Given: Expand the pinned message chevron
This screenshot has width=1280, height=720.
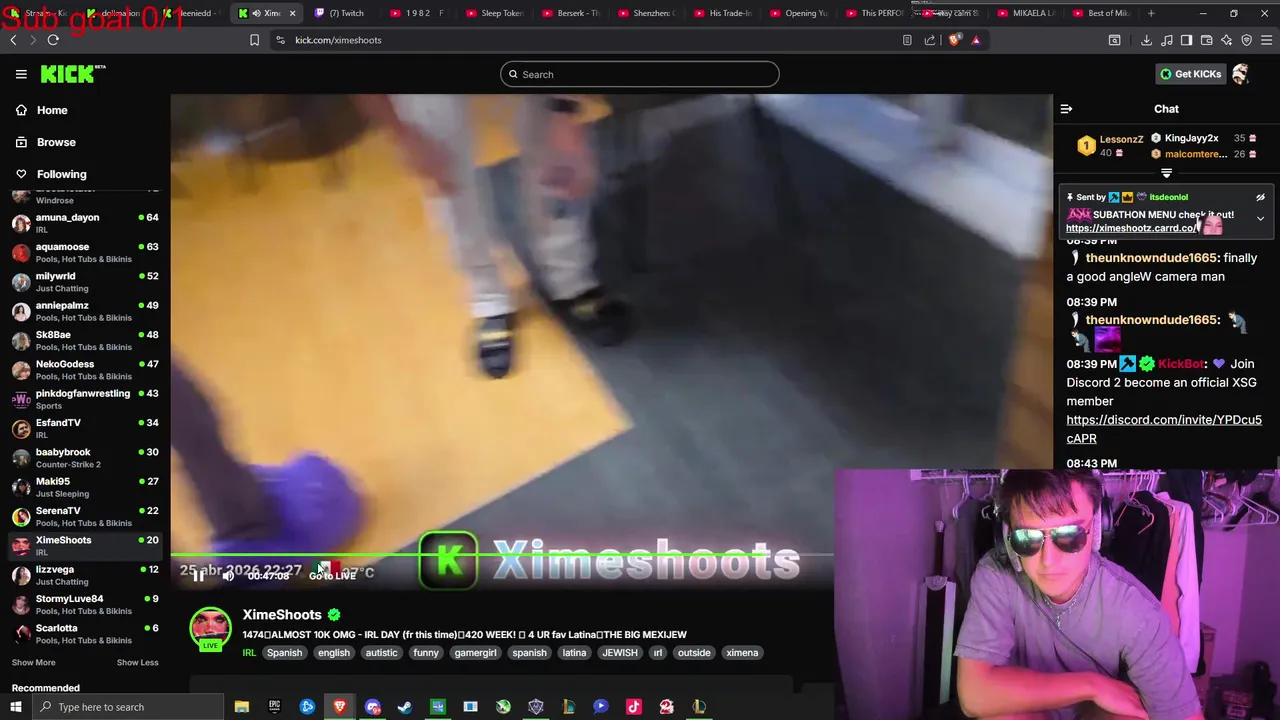Looking at the screenshot, I should (x=1260, y=218).
